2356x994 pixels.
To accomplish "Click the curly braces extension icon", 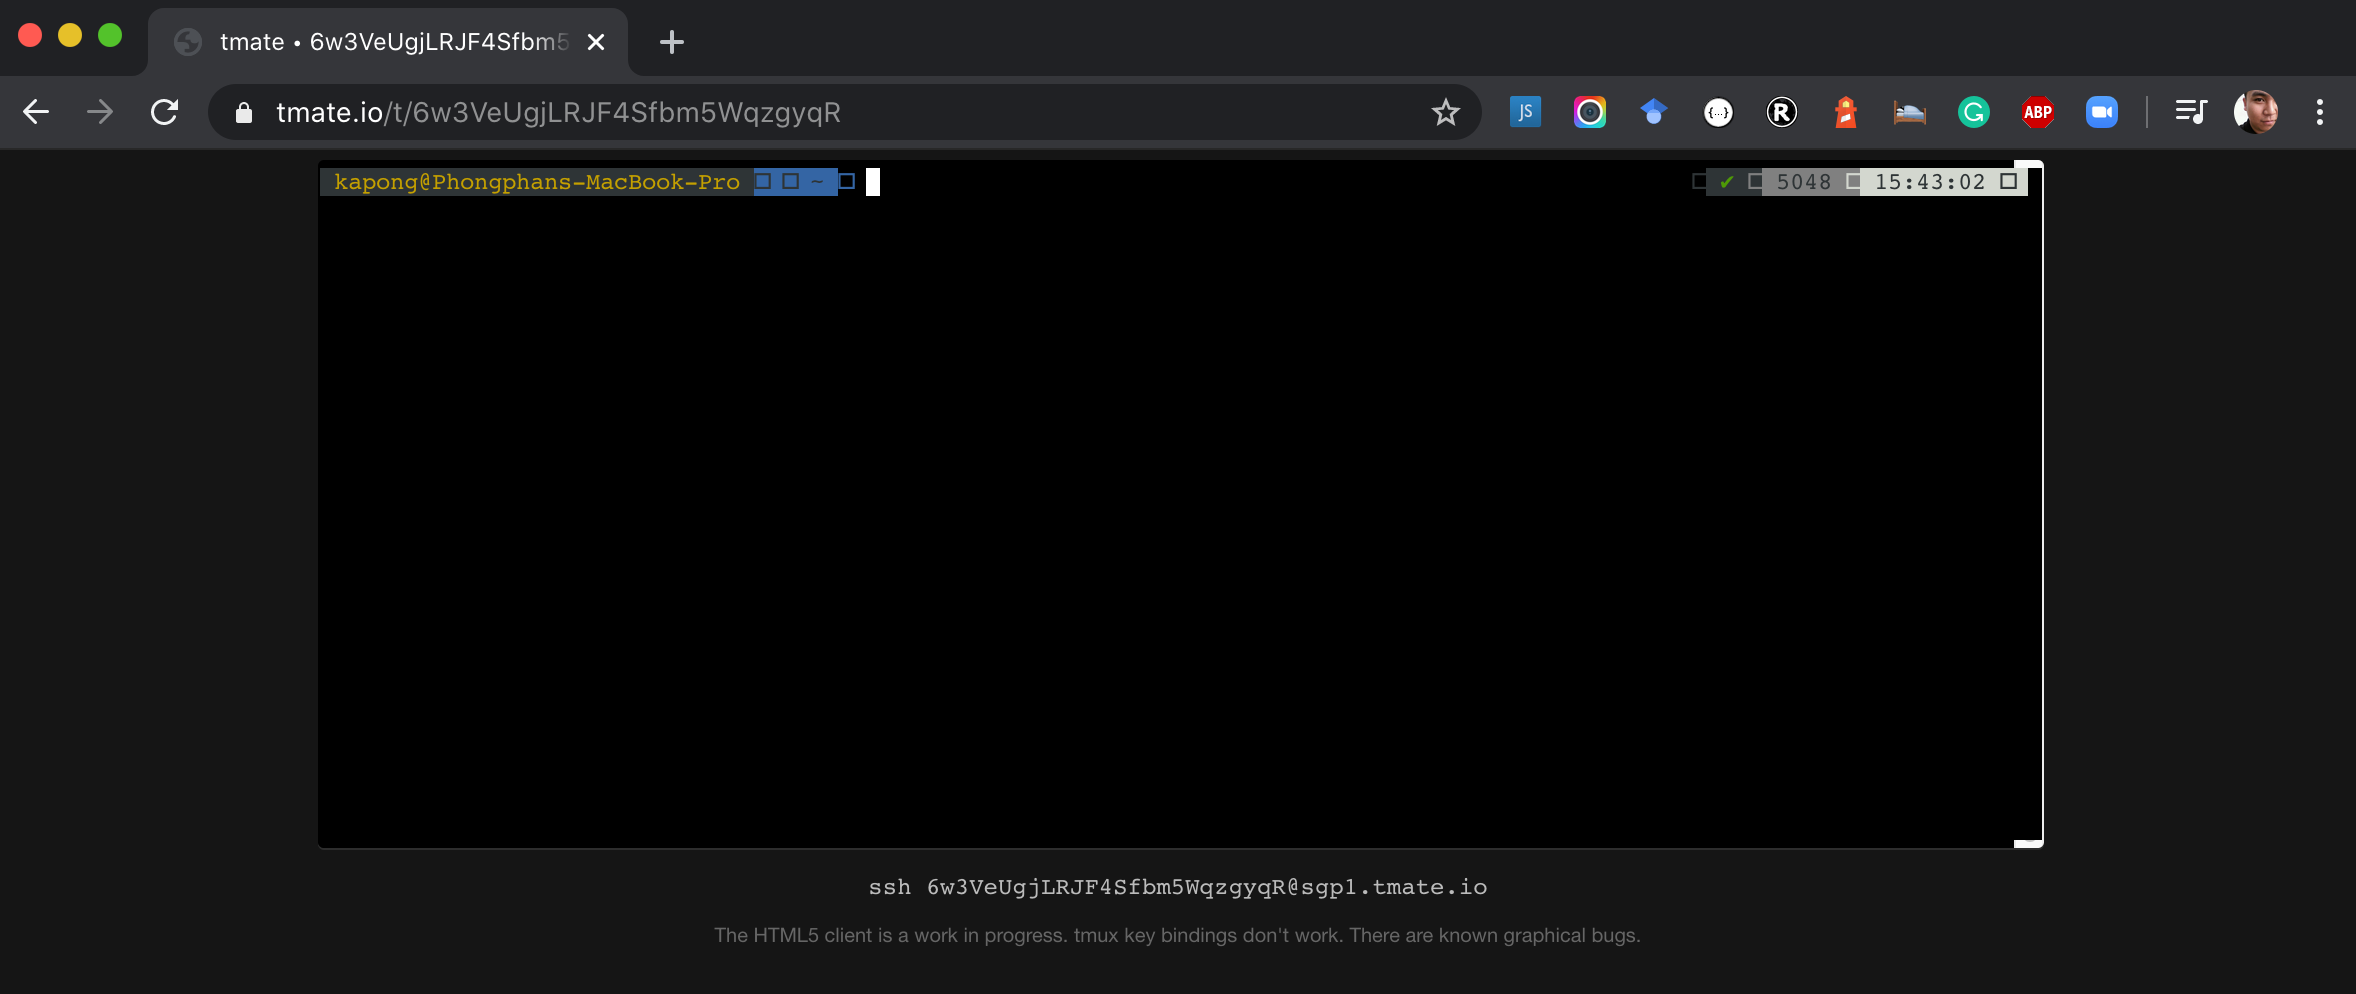I will coord(1718,111).
